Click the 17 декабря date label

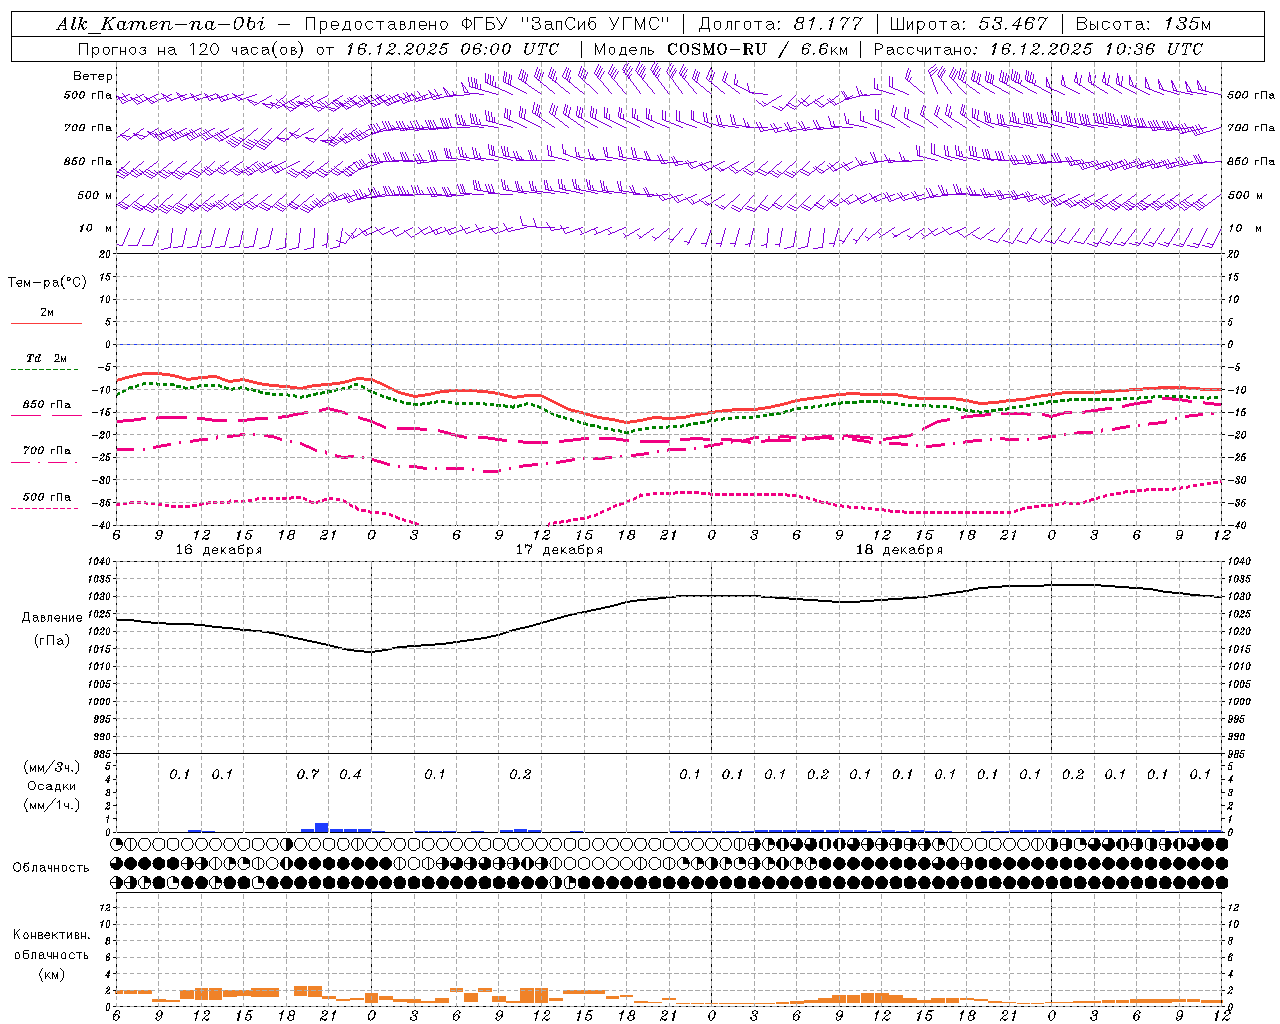tap(559, 550)
